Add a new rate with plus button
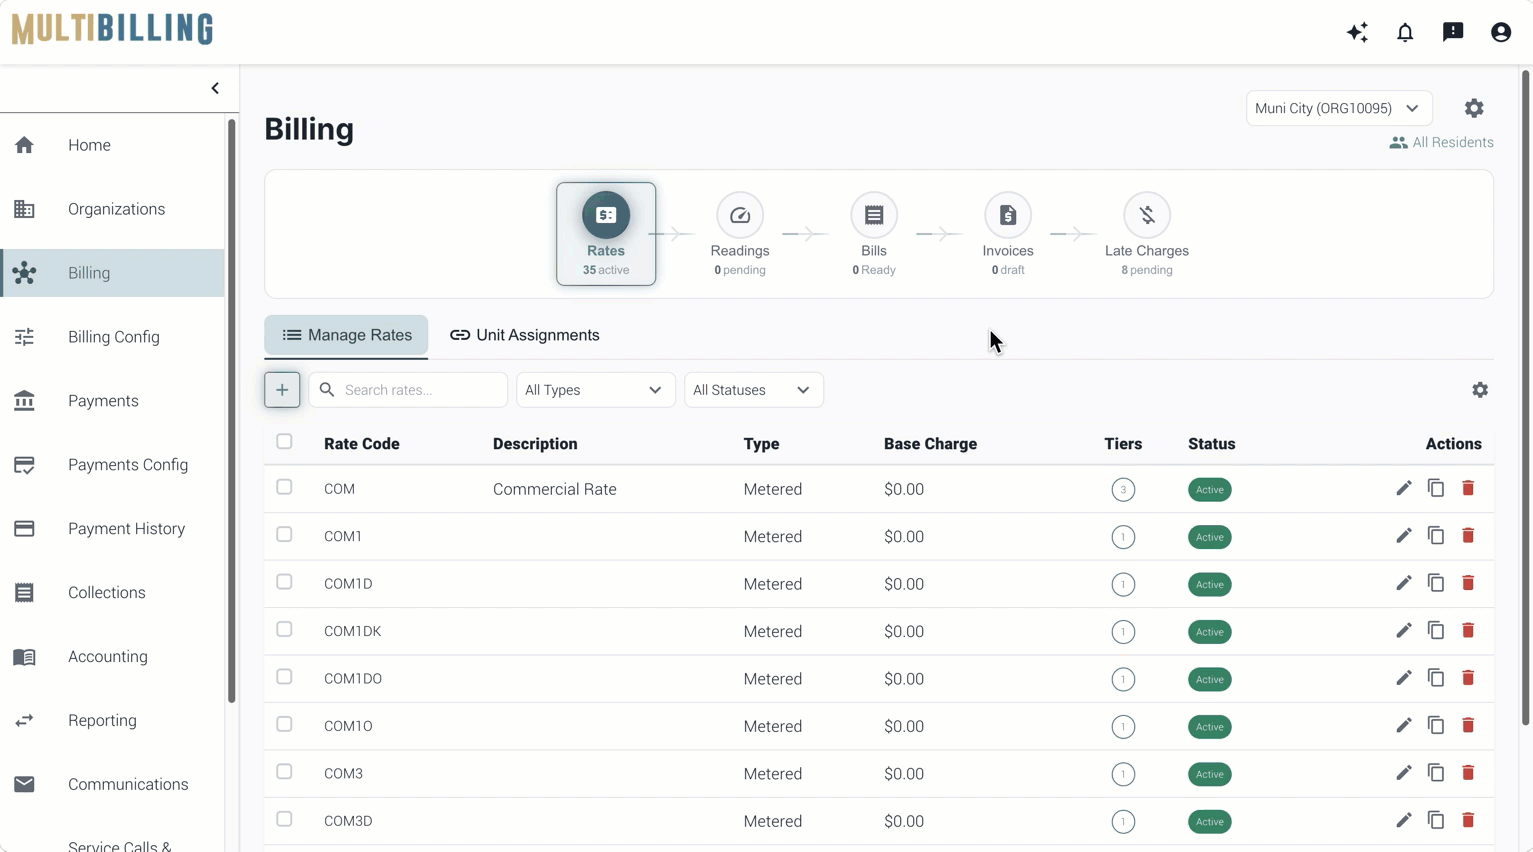 click(x=282, y=390)
